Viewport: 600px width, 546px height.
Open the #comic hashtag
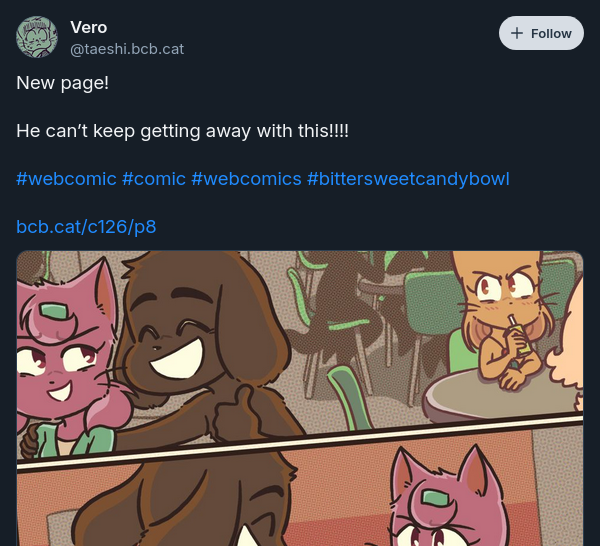[x=154, y=179]
